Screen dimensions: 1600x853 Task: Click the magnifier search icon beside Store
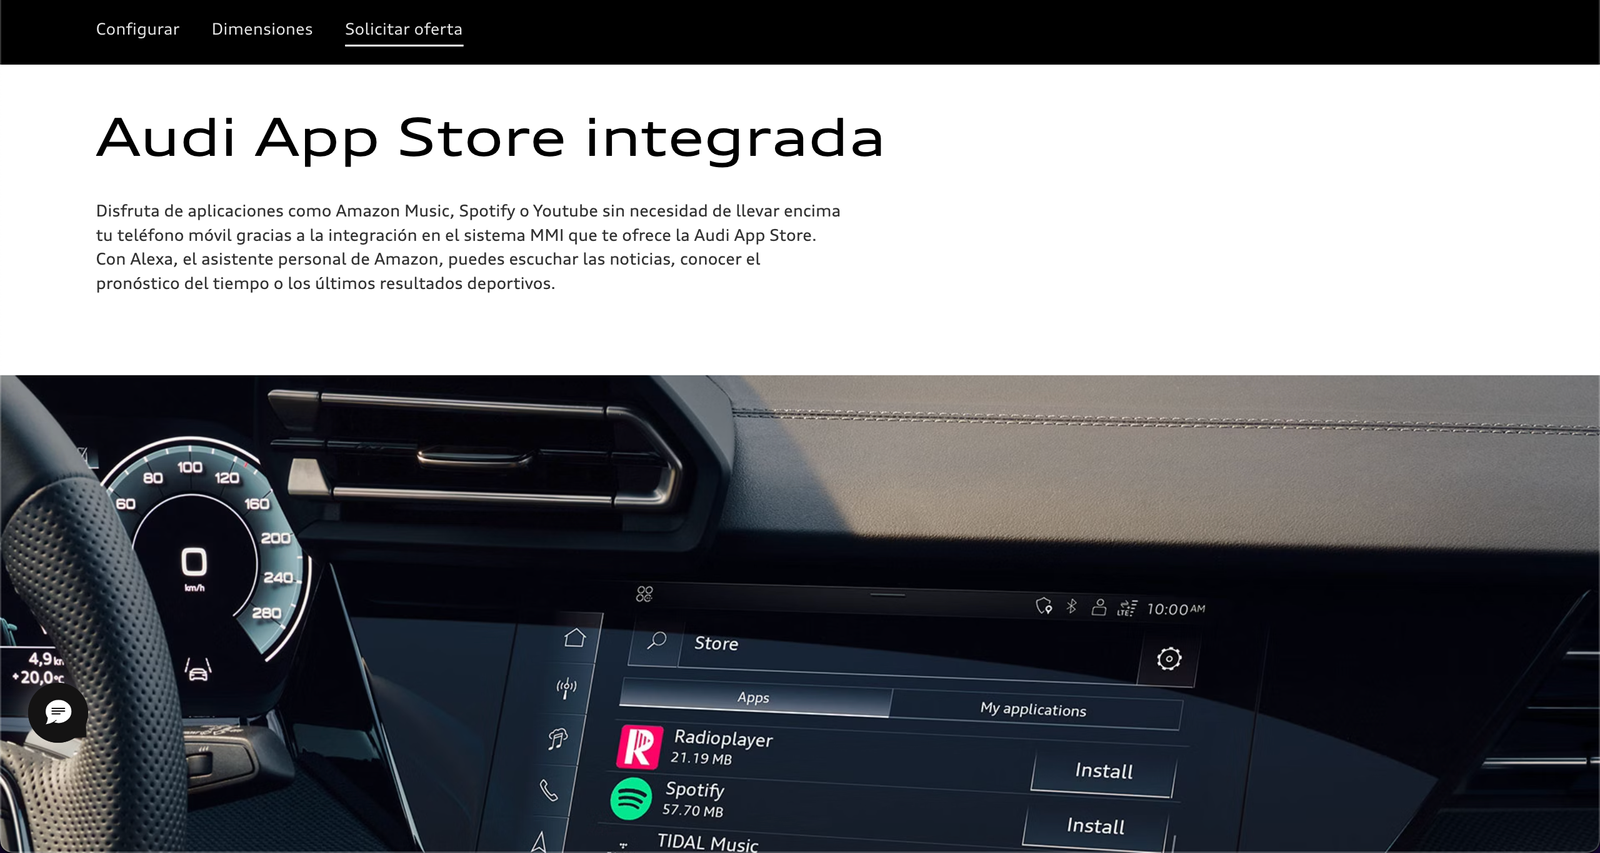pos(657,641)
